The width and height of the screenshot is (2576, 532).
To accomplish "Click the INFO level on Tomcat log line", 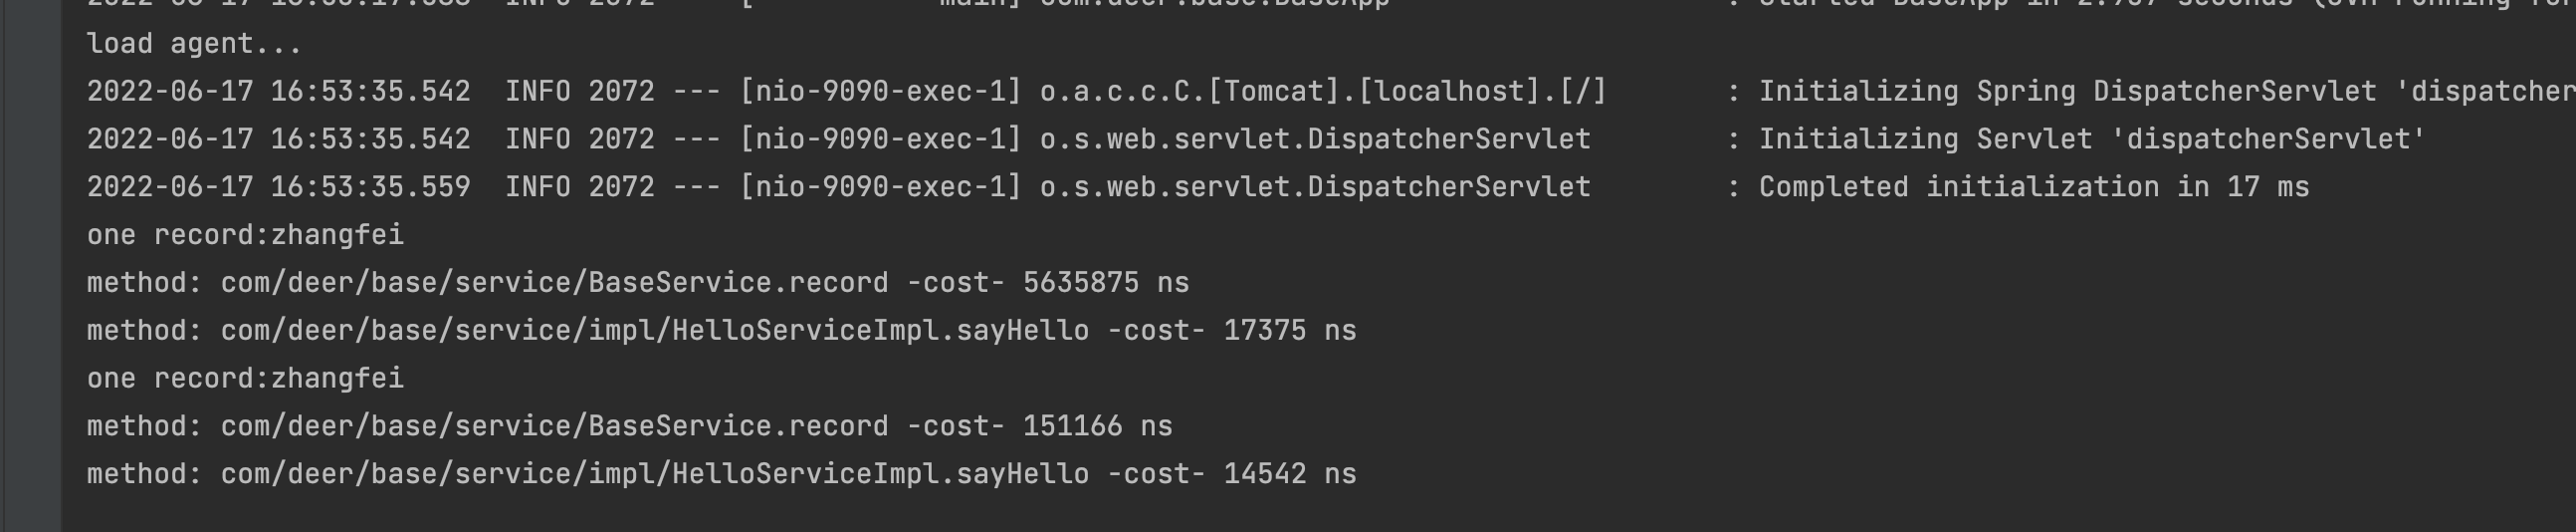I will (x=537, y=91).
